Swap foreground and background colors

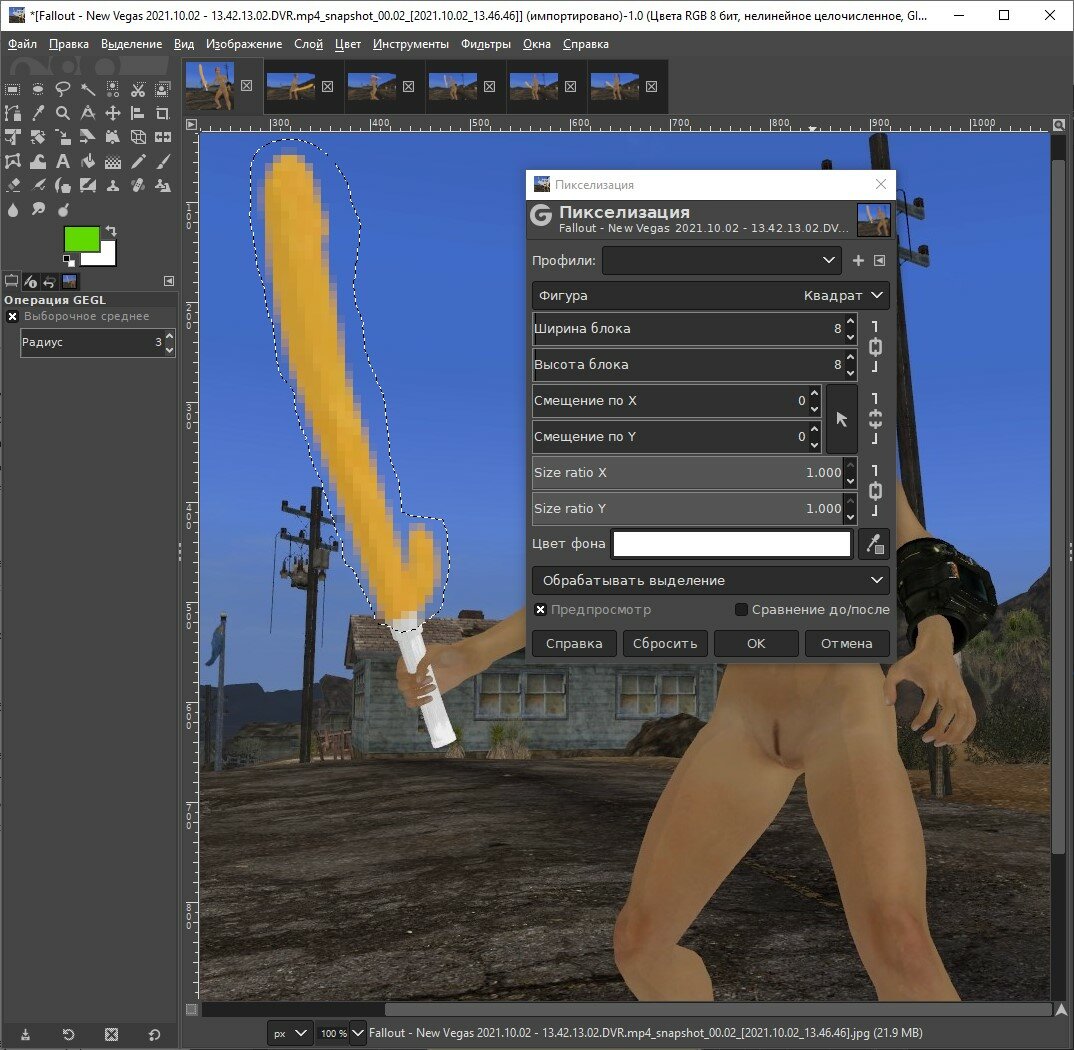tap(110, 232)
